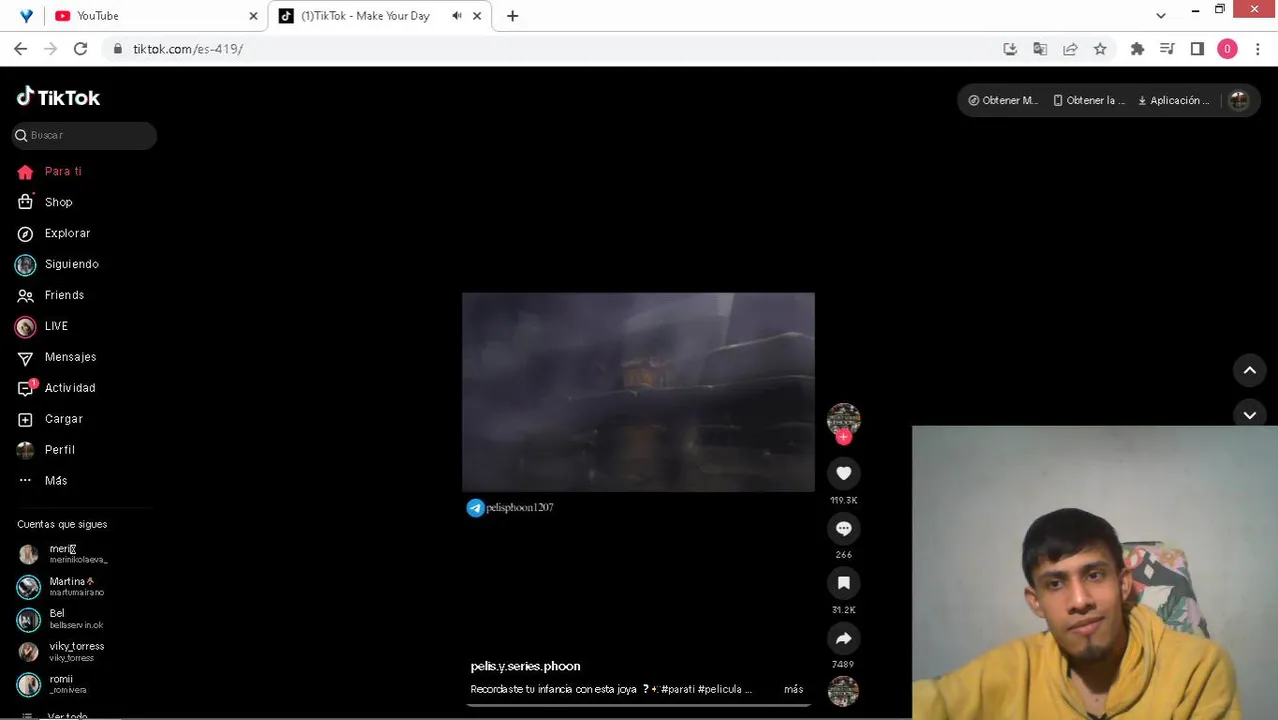Close the TikTok browser tab
The height and width of the screenshot is (720, 1278).
(x=477, y=16)
